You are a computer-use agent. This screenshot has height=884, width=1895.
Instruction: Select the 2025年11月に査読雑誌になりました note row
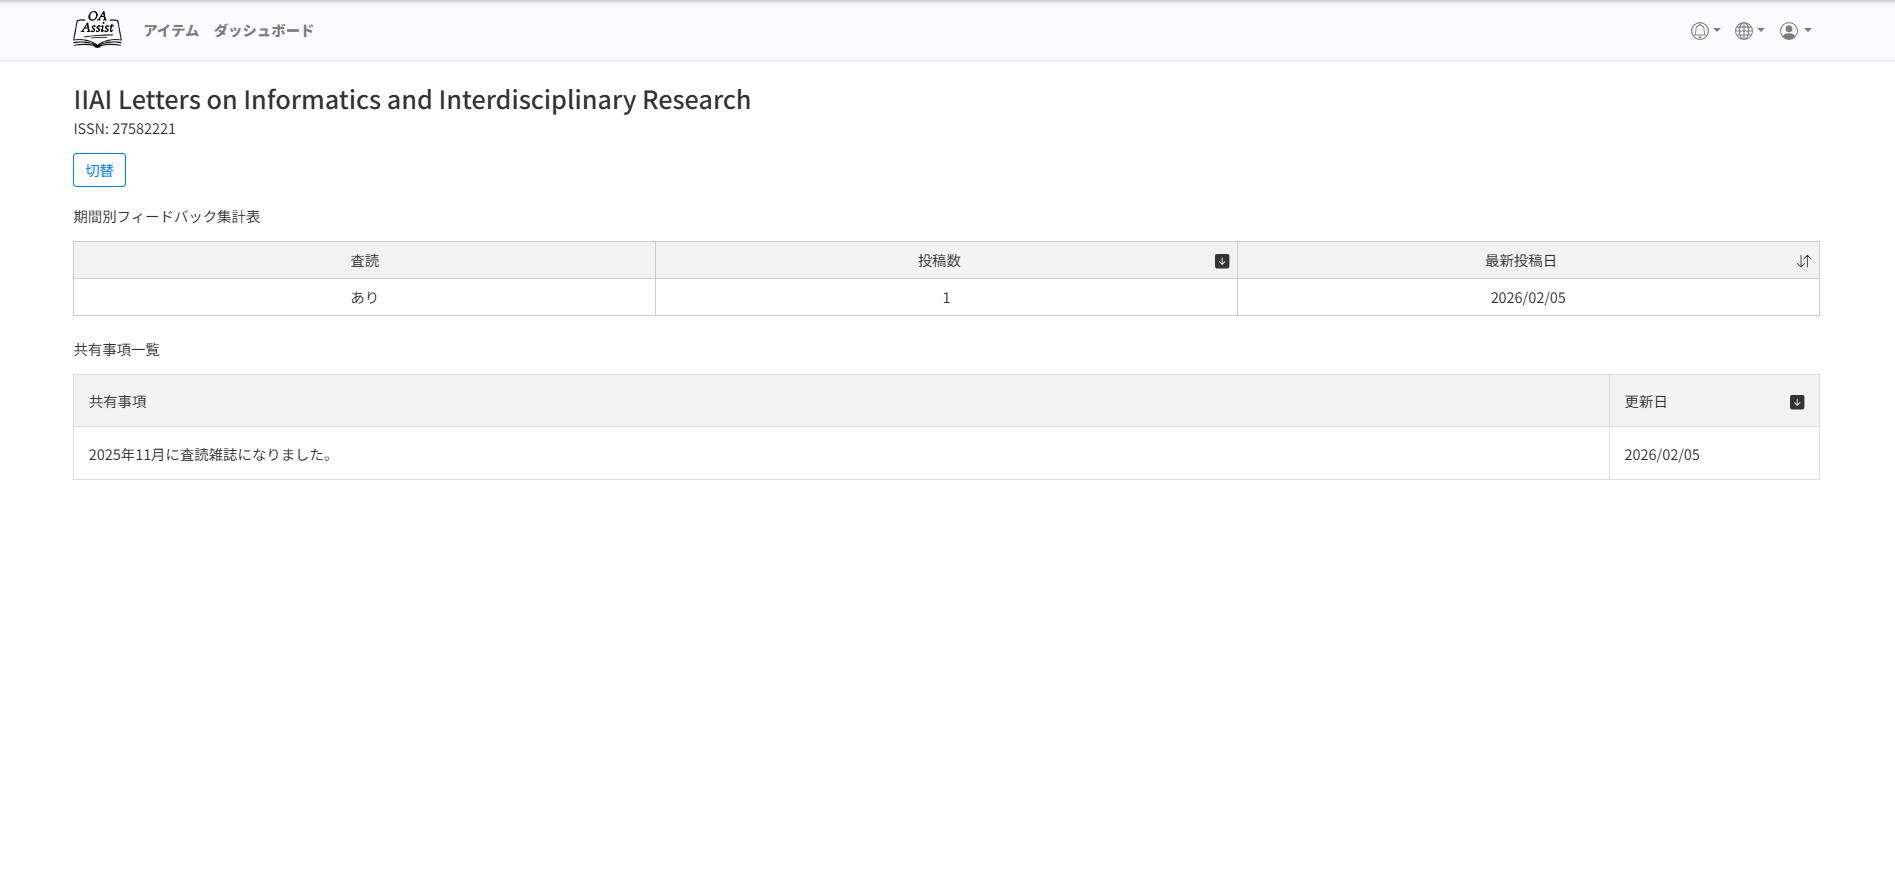tap(210, 455)
